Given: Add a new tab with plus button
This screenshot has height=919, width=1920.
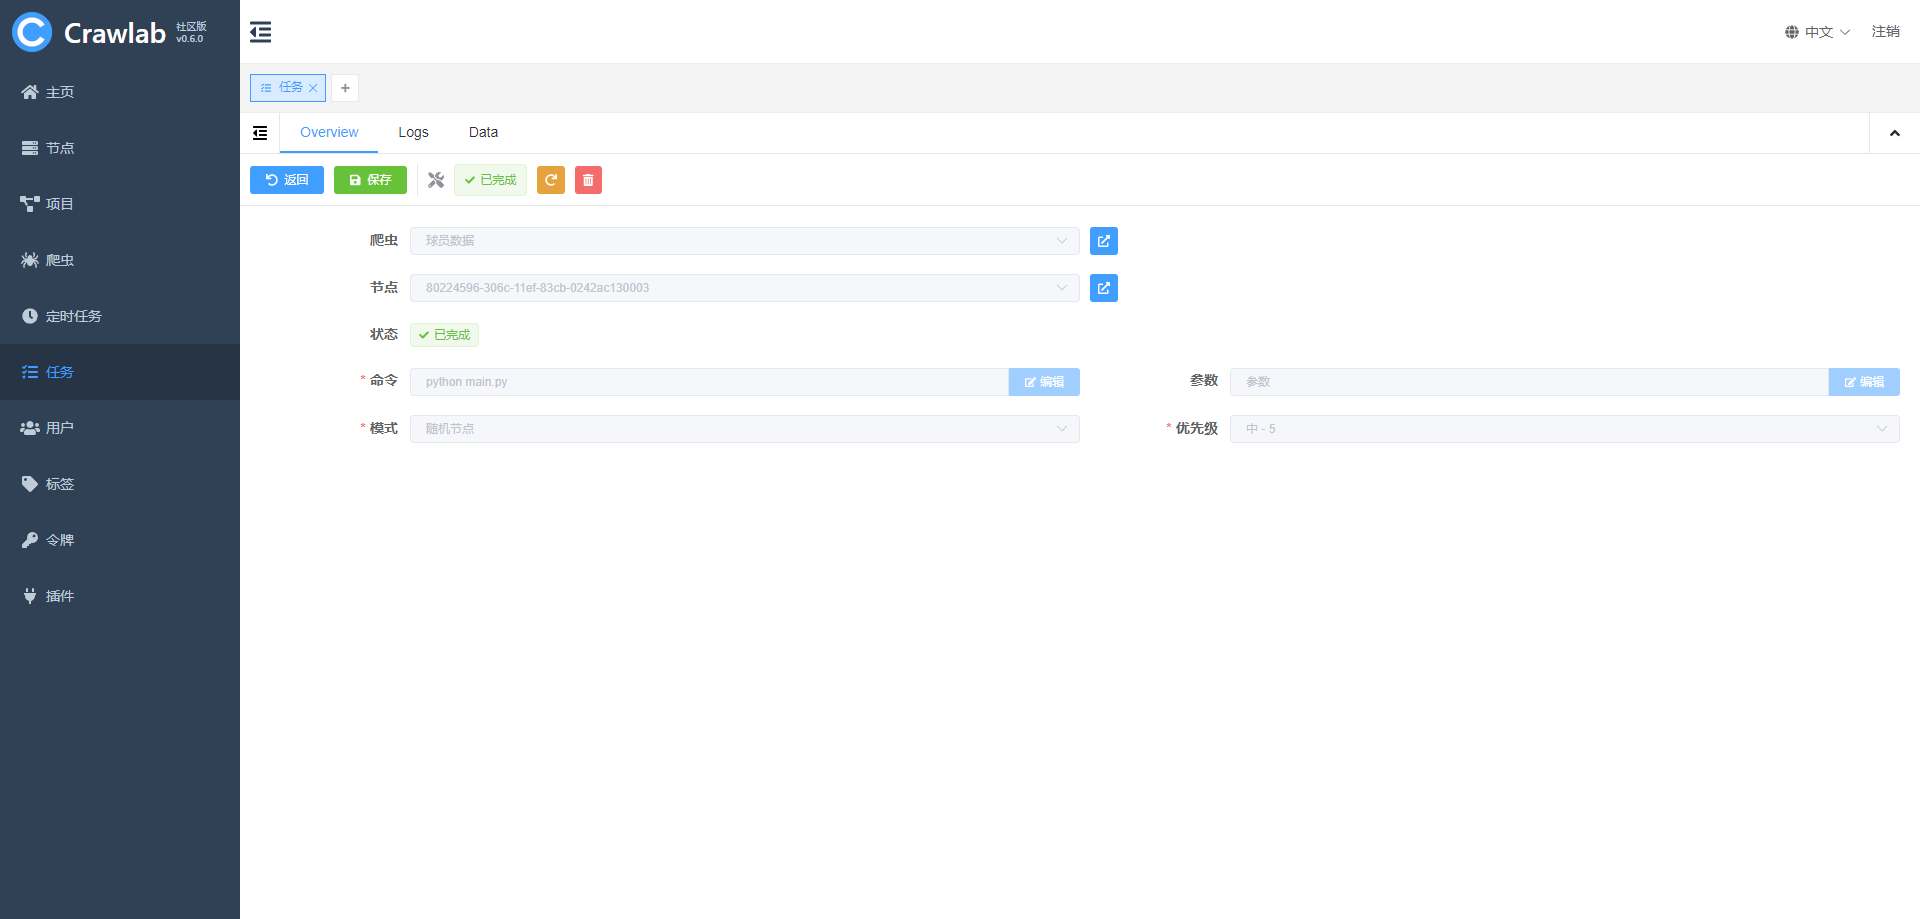Looking at the screenshot, I should tap(345, 88).
